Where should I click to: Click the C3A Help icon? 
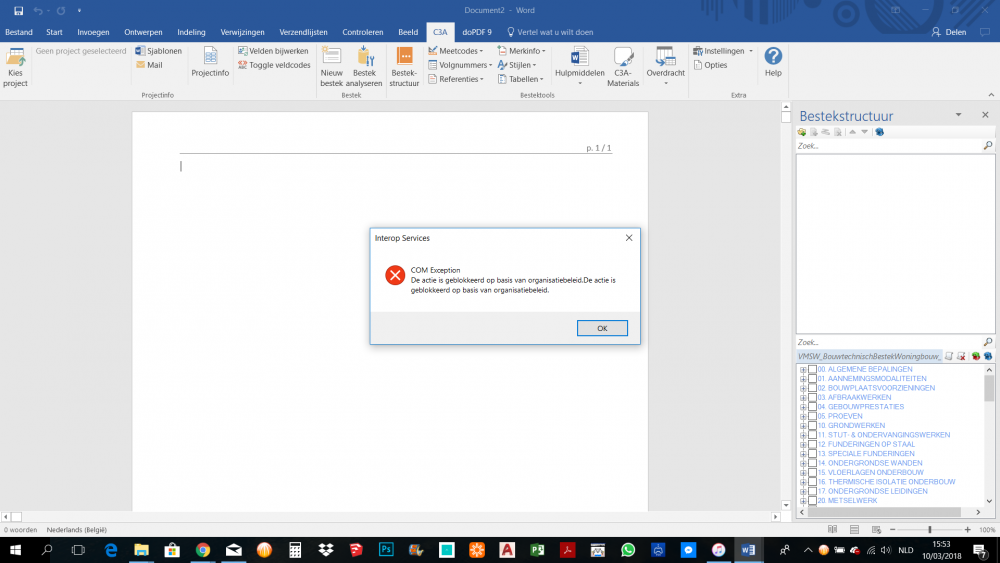(773, 62)
